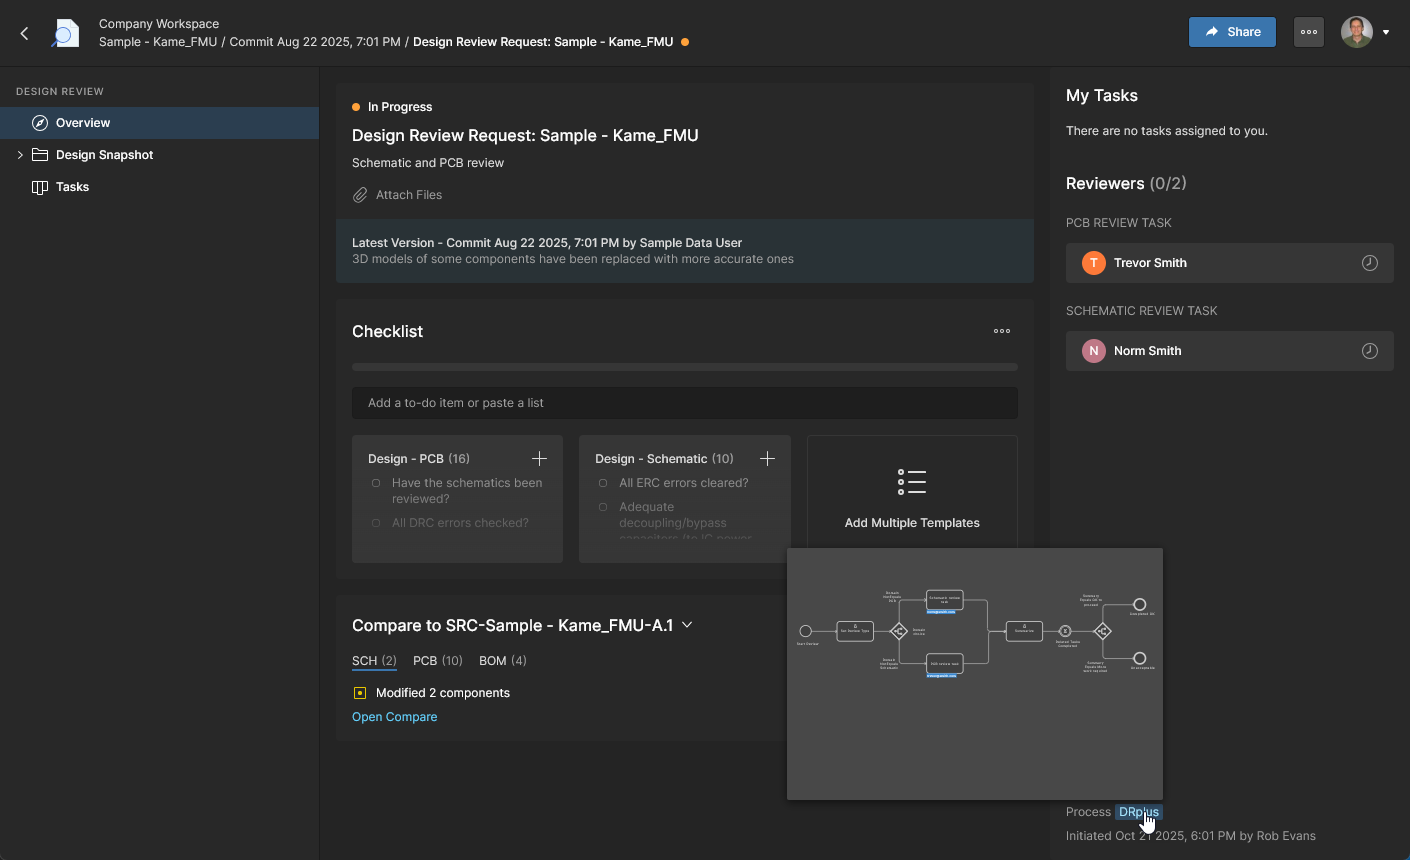Click the "Add a to-do item" input field

click(684, 403)
